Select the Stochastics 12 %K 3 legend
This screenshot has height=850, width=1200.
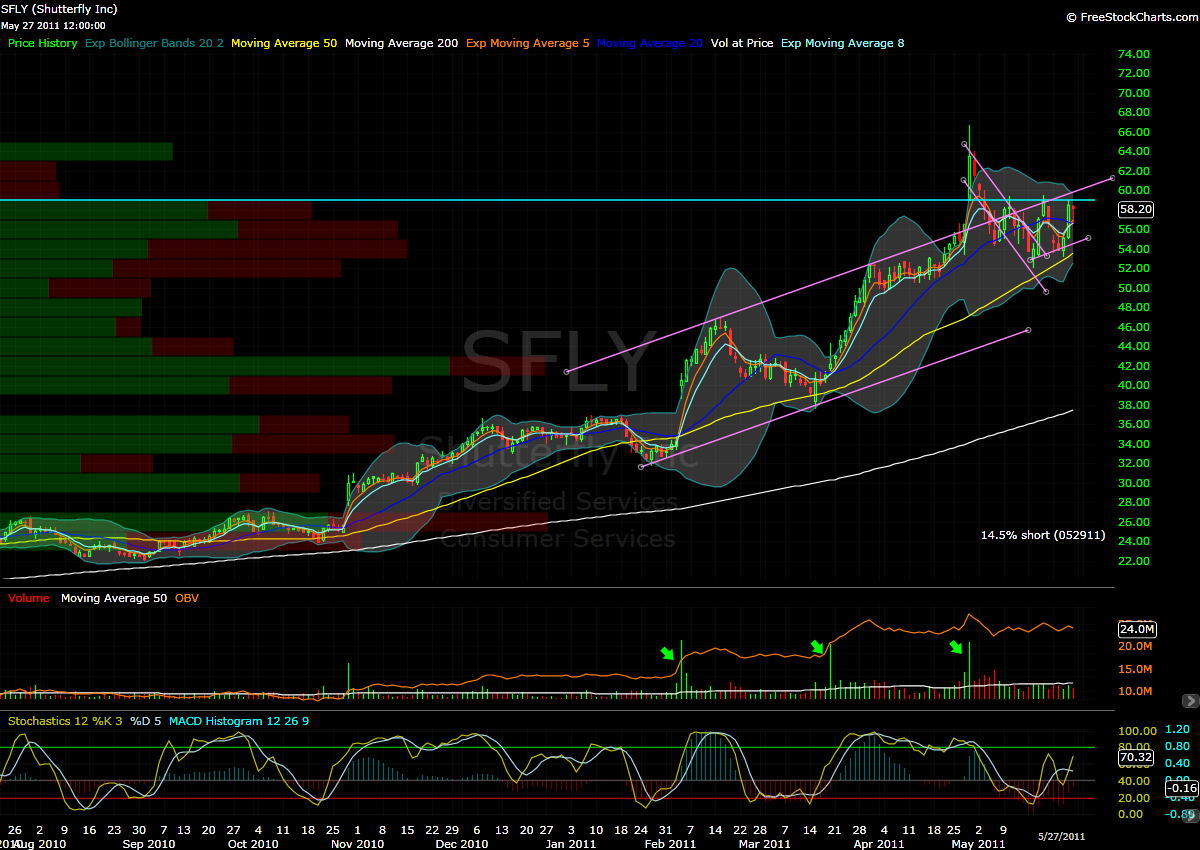(x=64, y=721)
